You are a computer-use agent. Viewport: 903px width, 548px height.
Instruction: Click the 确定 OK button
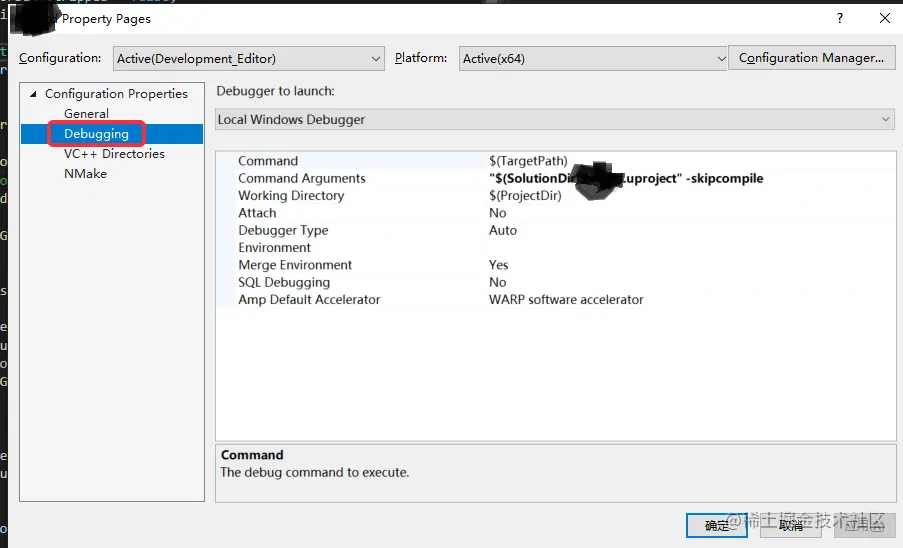click(x=716, y=525)
